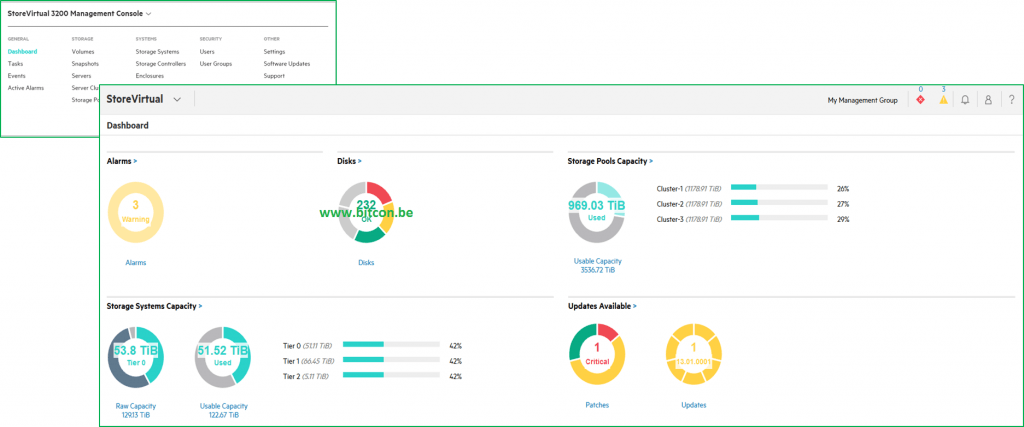Click the Cluster-2 capacity progress bar
The width and height of the screenshot is (1024, 427).
780,202
